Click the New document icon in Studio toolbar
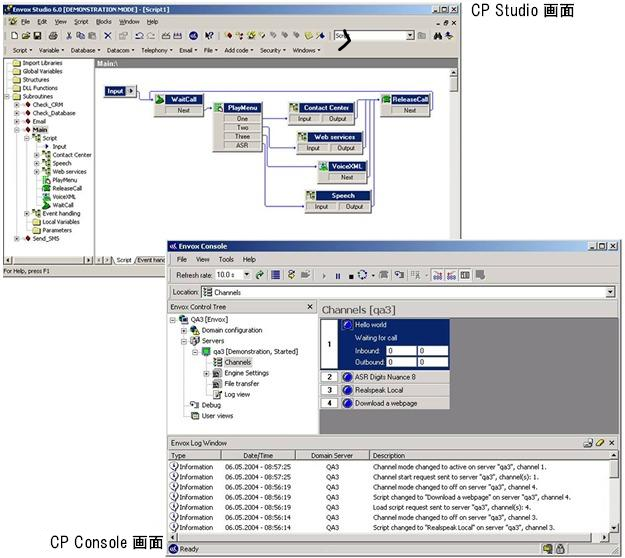 (14, 35)
